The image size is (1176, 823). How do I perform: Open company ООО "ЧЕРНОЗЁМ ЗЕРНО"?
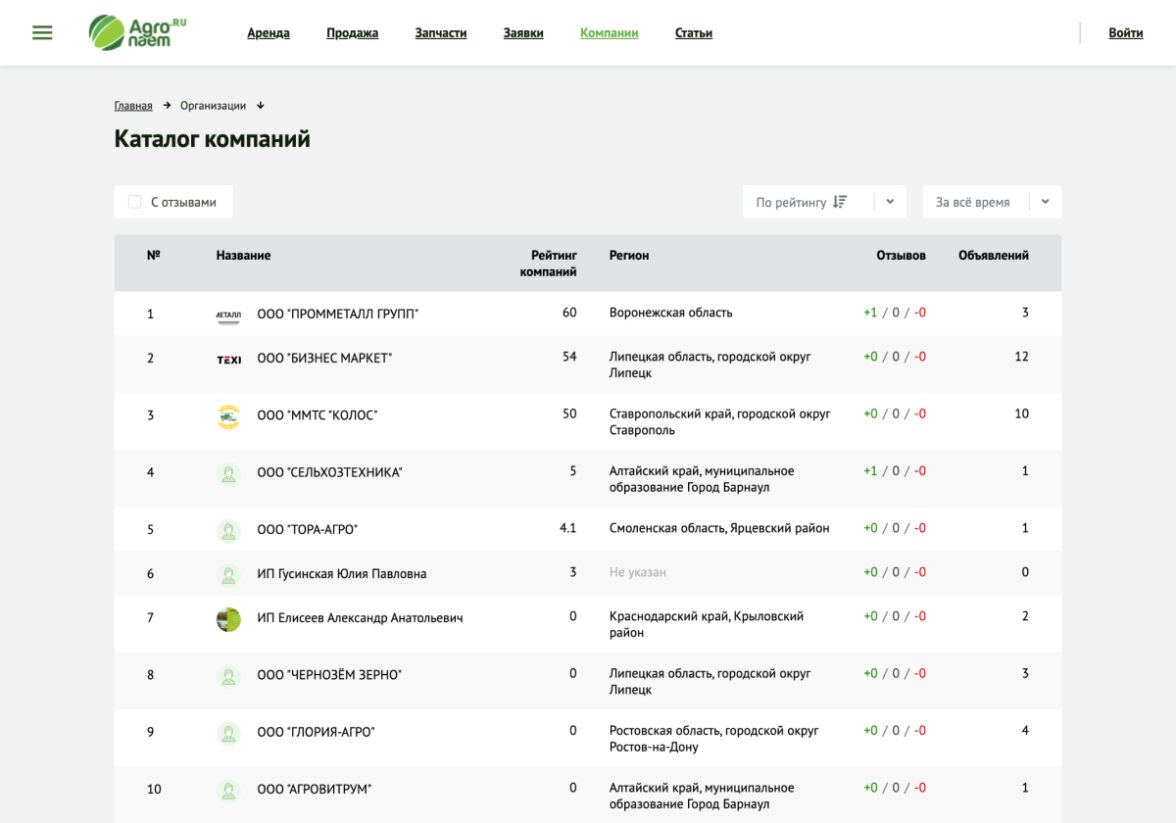(x=329, y=675)
